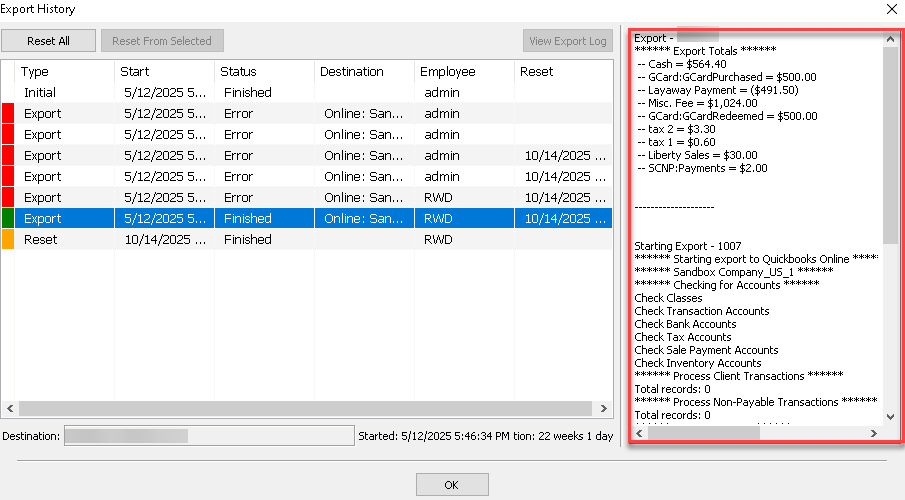Click the 'Check Transaction Accounts' line
The image size is (905, 500).
click(702, 311)
